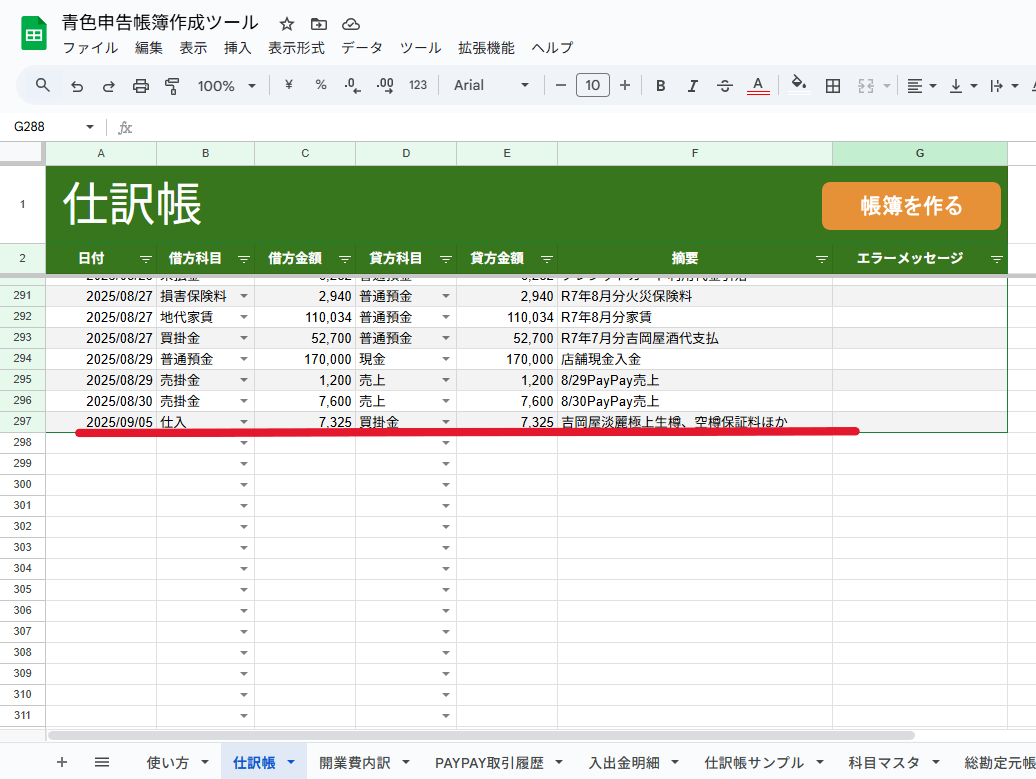The image size is (1036, 779).
Task: Open the 100% zoom dropdown
Action: click(x=226, y=86)
